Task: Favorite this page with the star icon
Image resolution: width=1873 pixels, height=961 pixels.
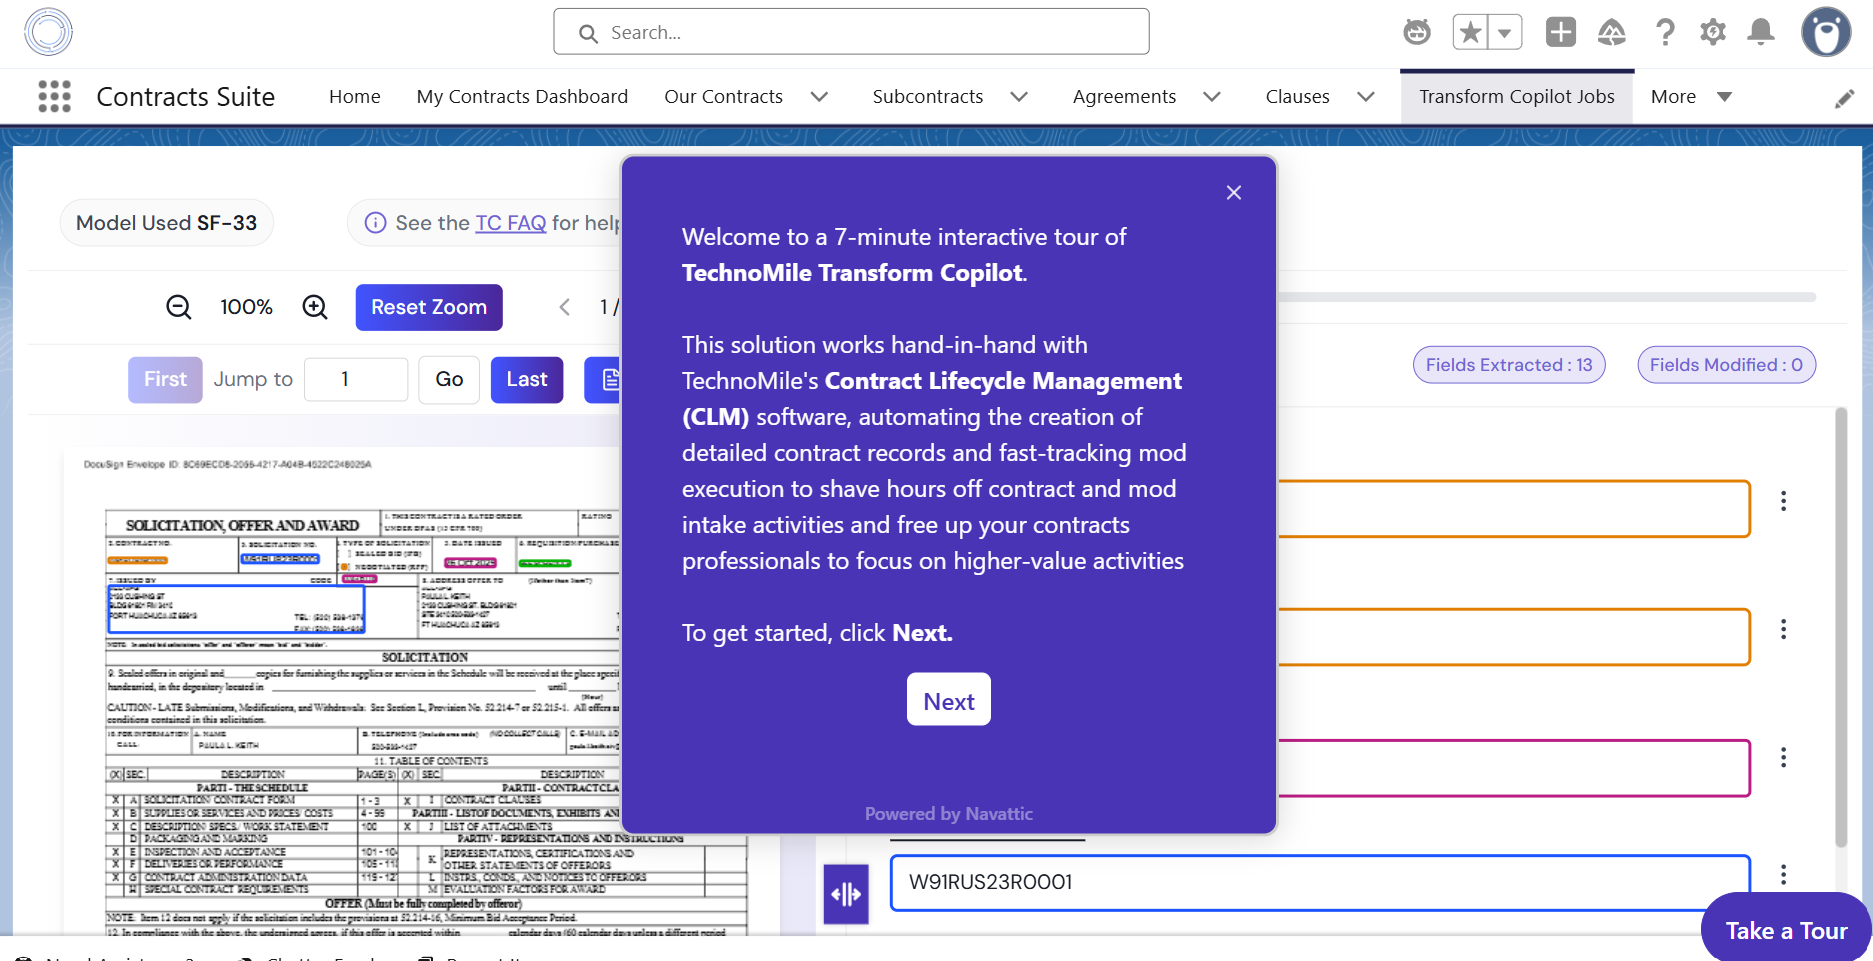Action: pyautogui.click(x=1470, y=32)
